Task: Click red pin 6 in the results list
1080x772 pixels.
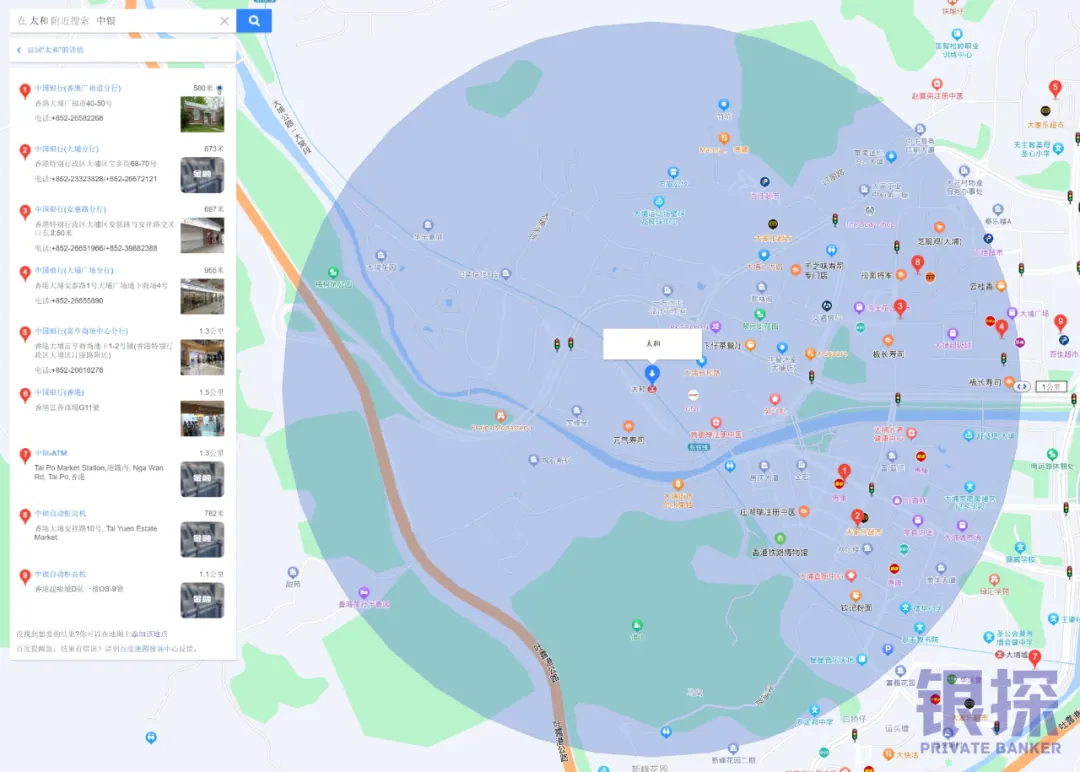Action: click(x=25, y=395)
